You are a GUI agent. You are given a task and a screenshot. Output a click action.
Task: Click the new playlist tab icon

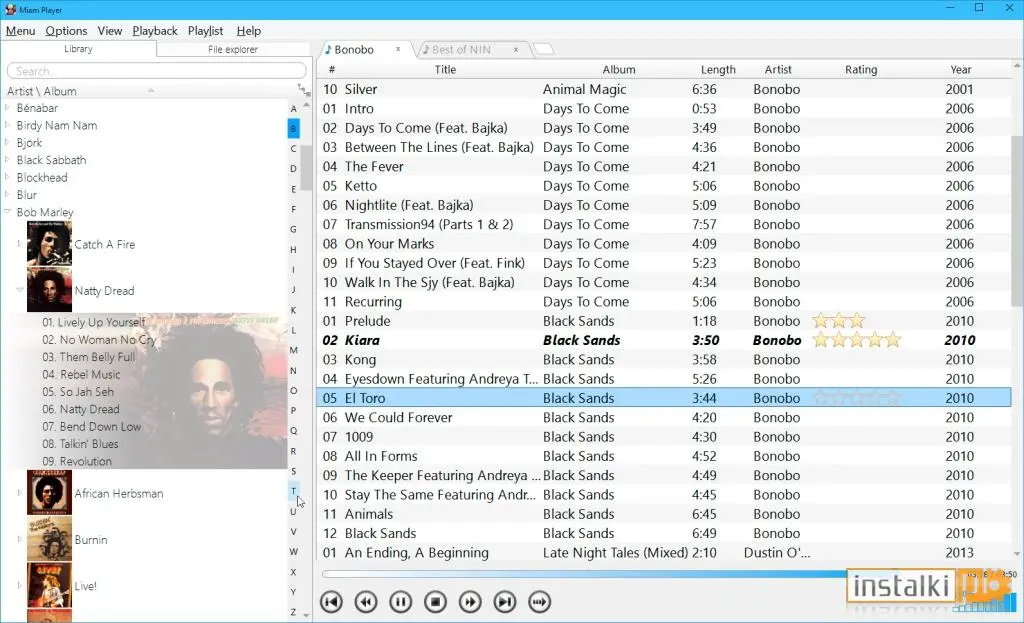pyautogui.click(x=543, y=49)
